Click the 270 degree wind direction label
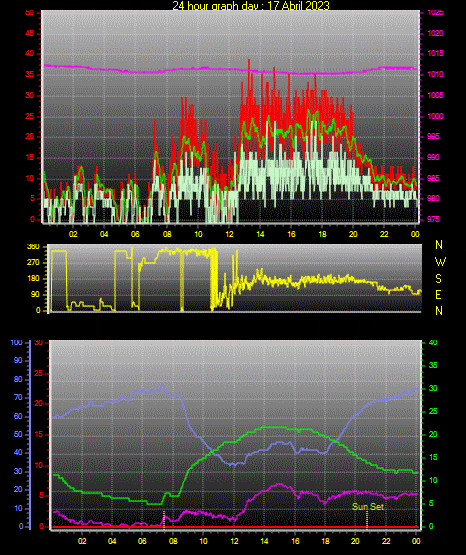 (33, 263)
